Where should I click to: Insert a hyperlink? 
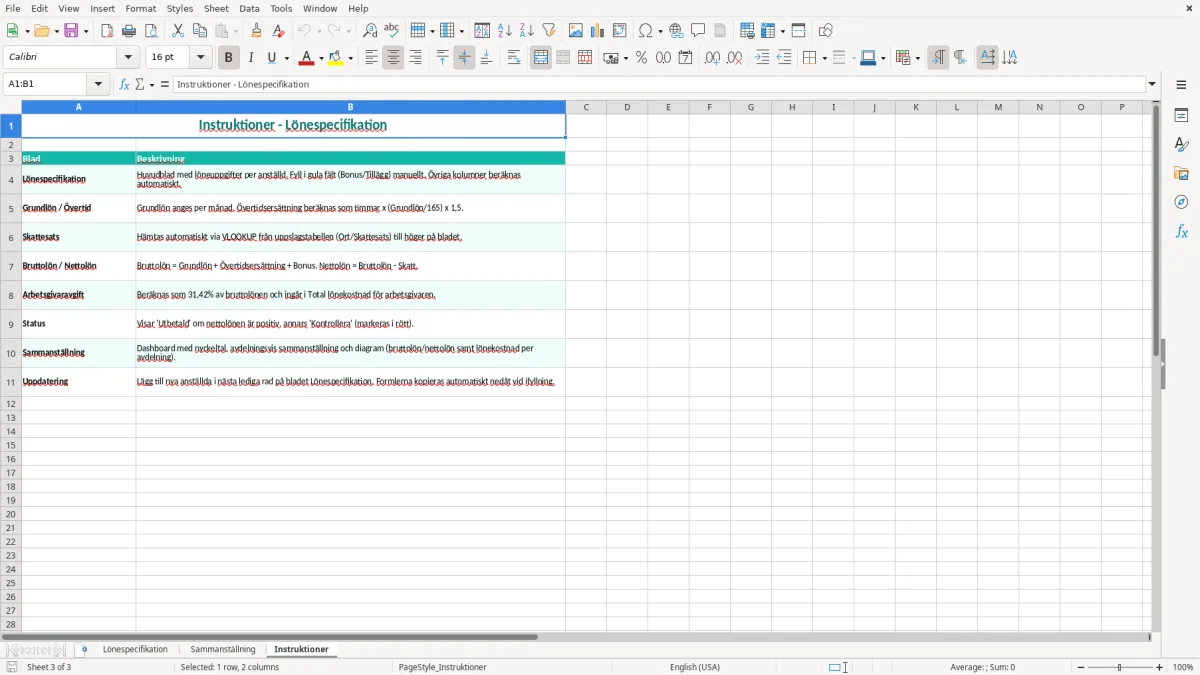tap(676, 31)
